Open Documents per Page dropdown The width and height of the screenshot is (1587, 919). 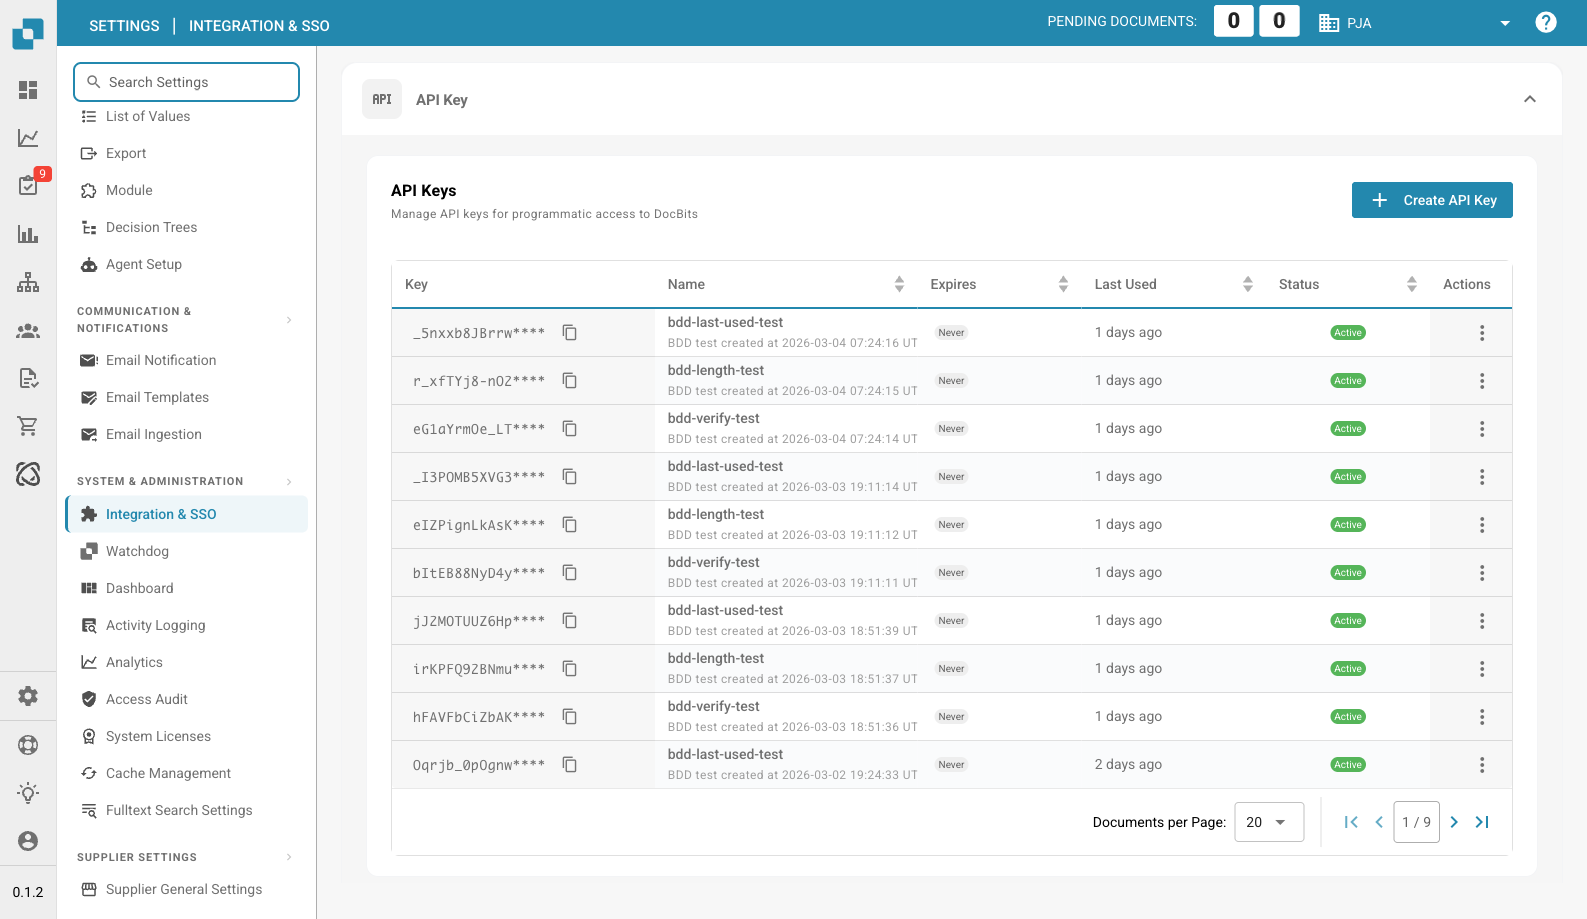tap(1269, 822)
